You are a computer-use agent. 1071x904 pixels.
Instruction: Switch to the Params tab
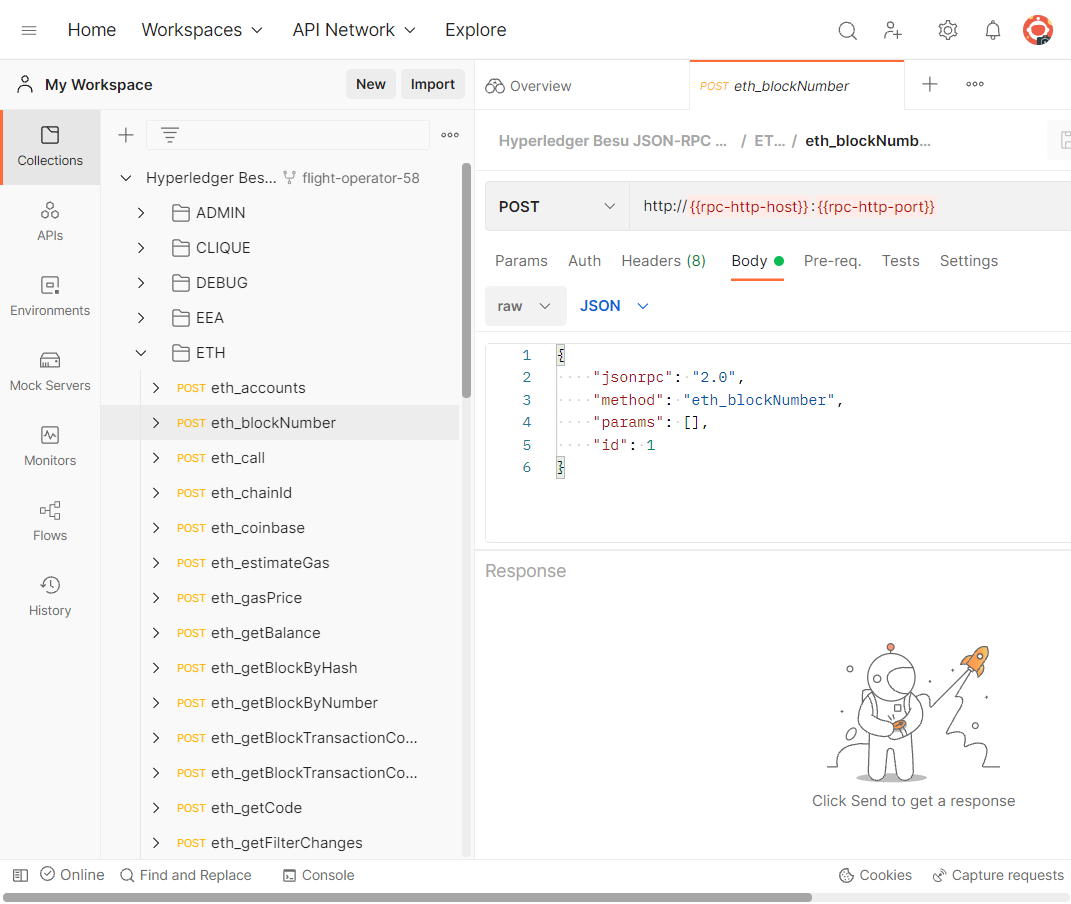pos(521,261)
